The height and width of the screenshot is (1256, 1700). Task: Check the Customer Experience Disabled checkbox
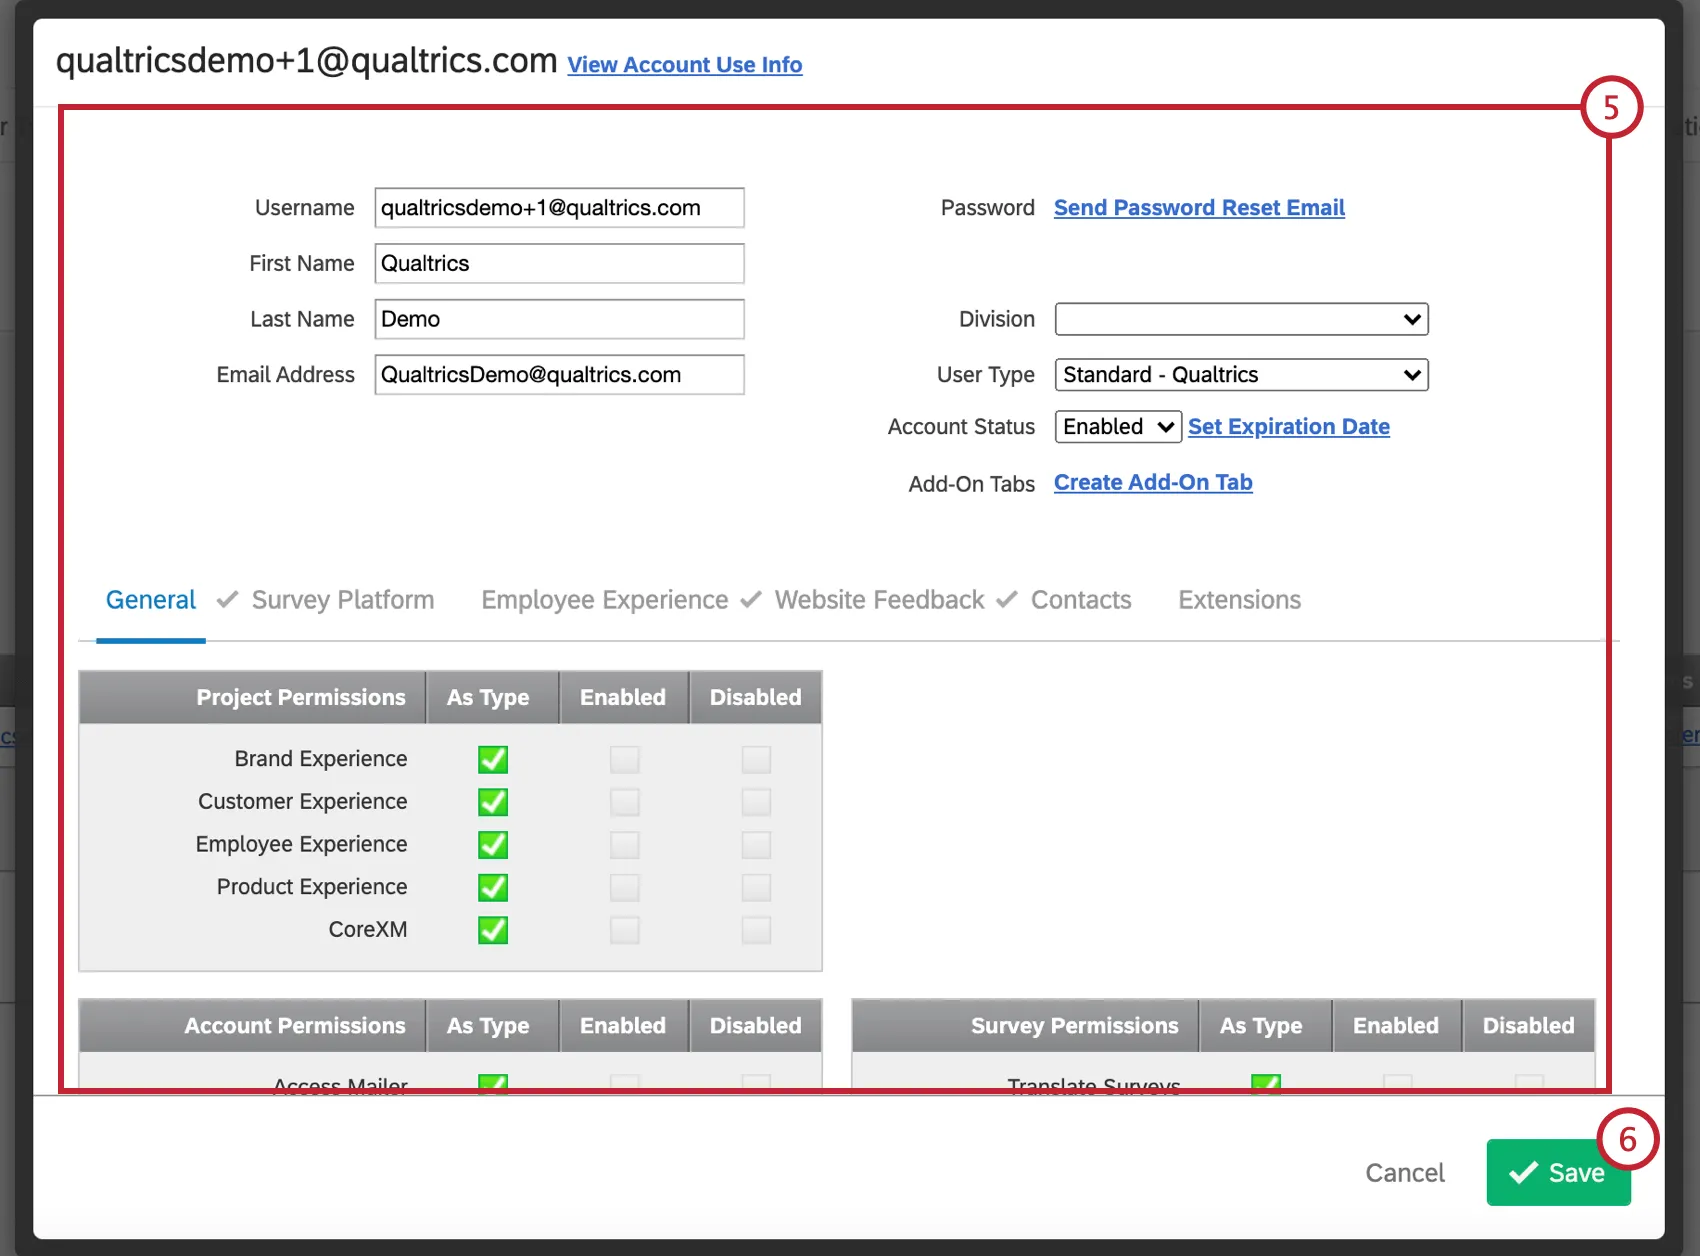click(756, 802)
